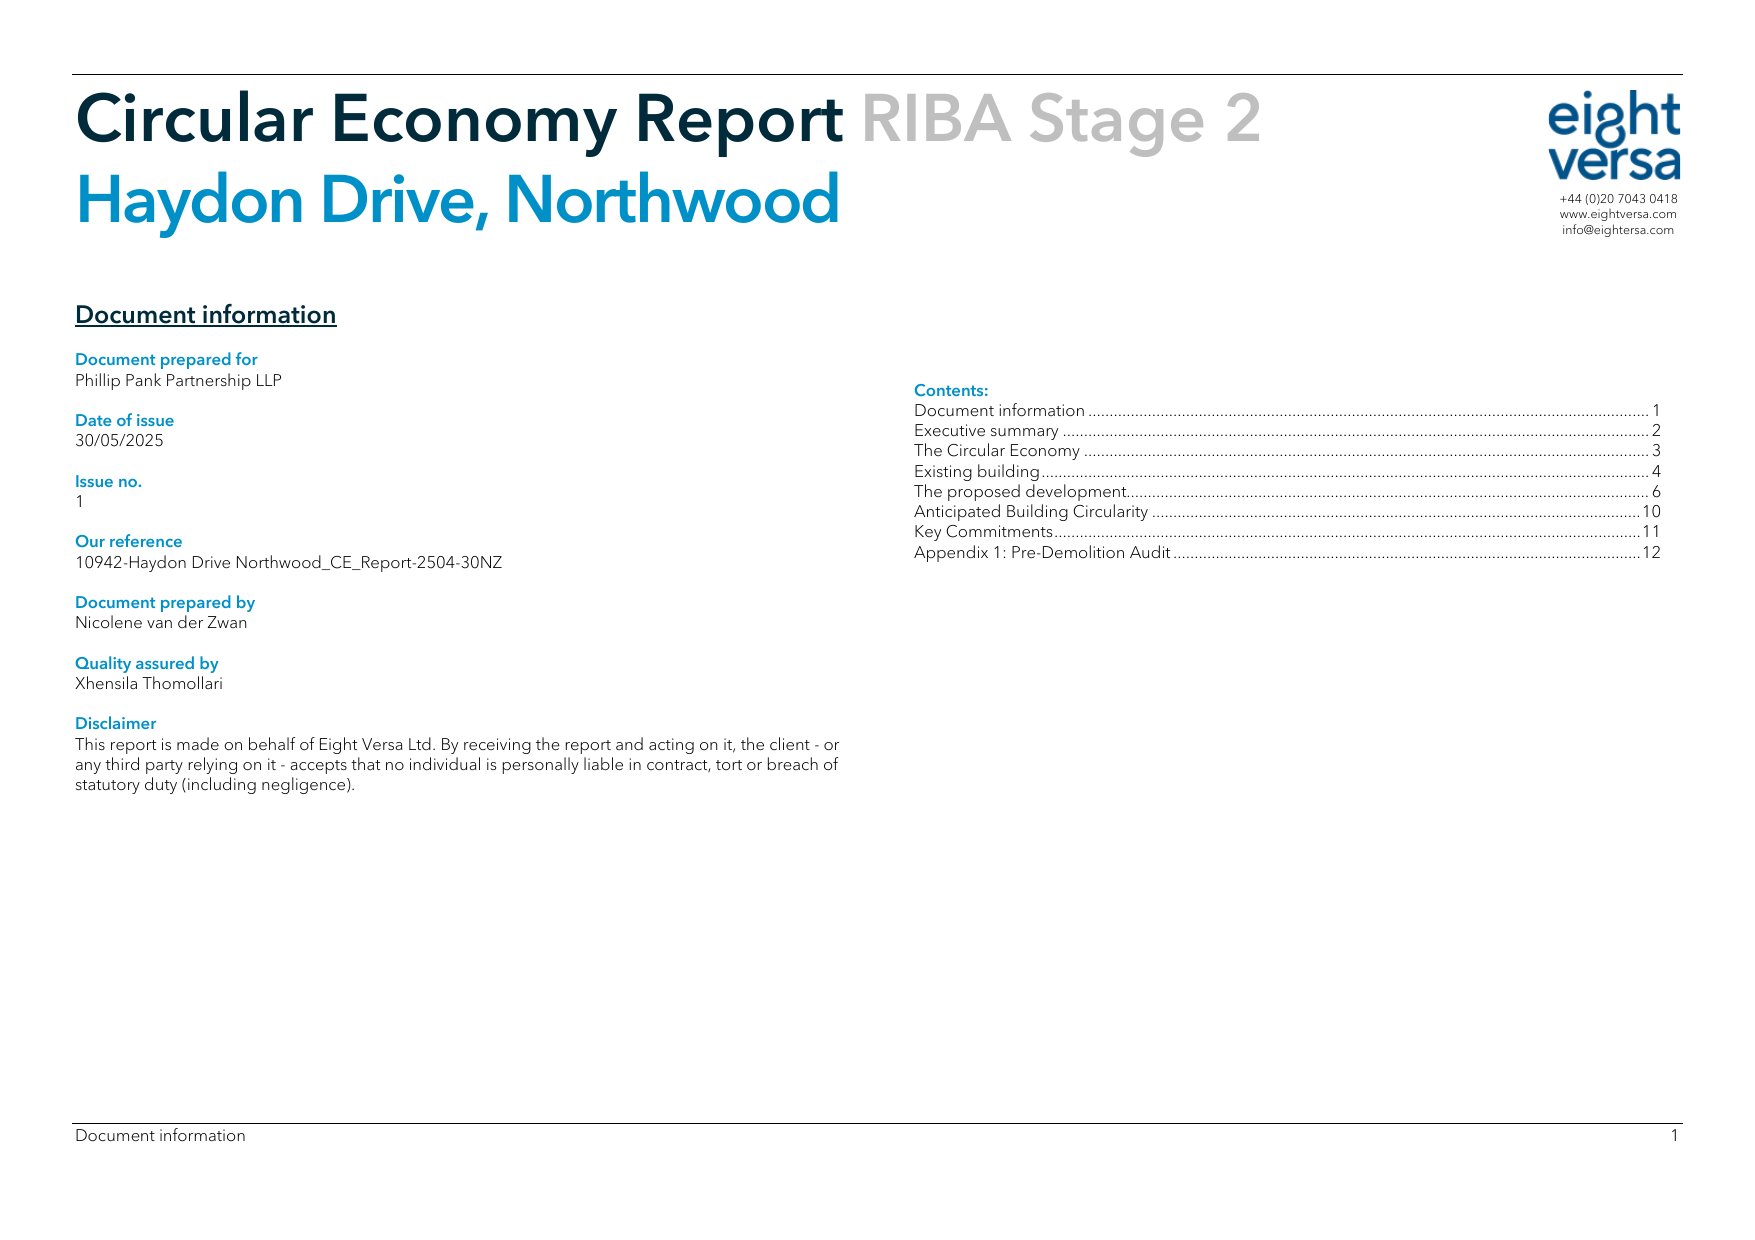The image size is (1755, 1240).
Task: Click the +44 (0)20 7043 0418 phone number
Action: tap(1617, 199)
